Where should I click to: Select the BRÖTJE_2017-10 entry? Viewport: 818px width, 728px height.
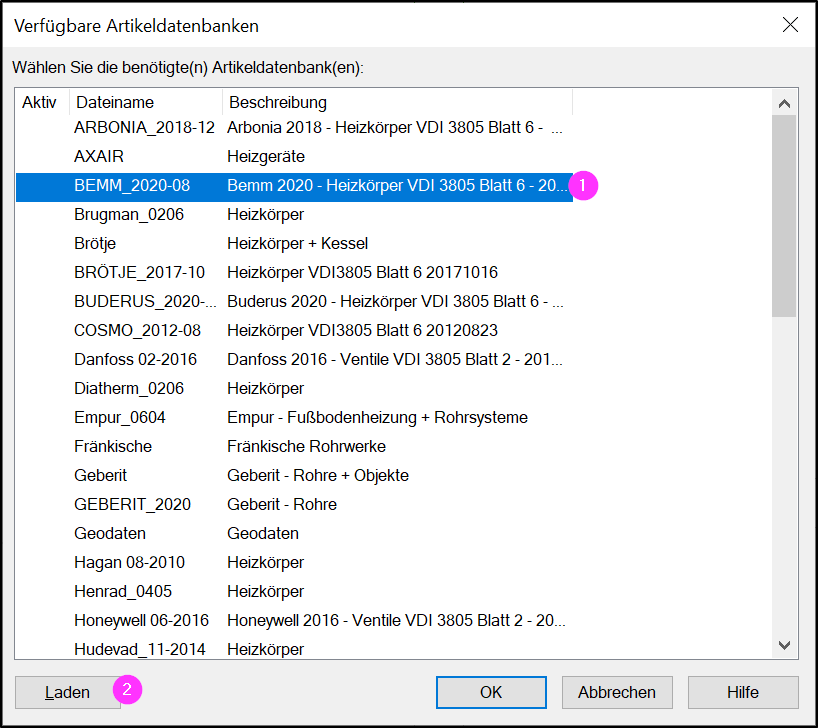294,272
